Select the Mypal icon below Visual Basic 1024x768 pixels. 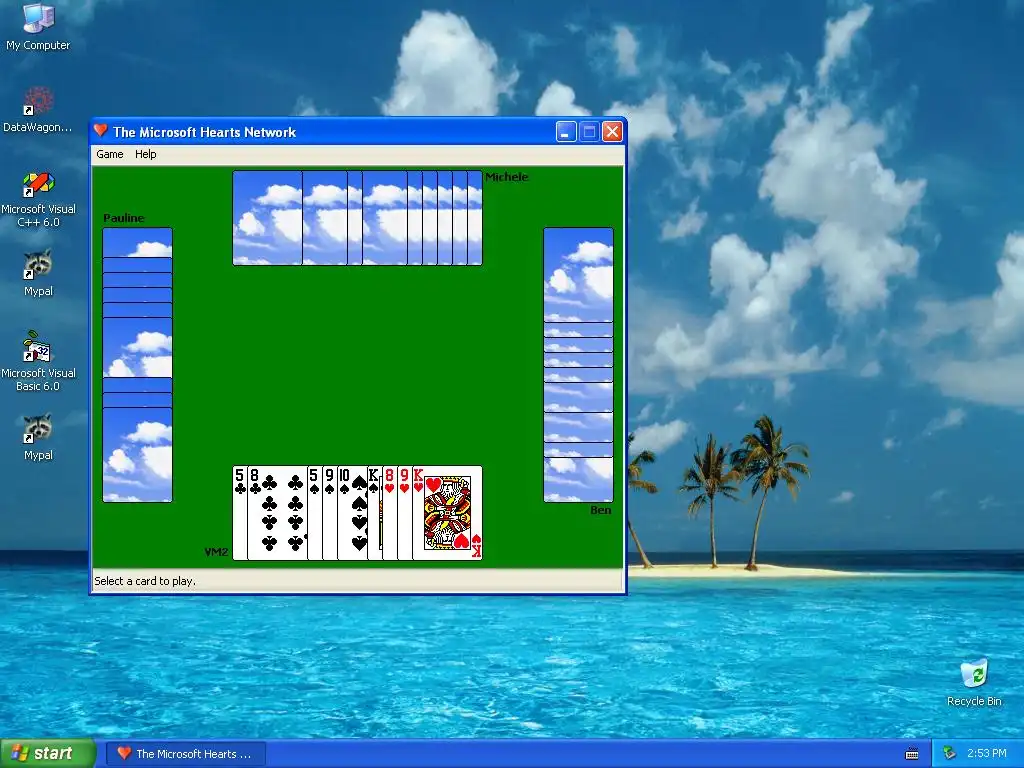pos(38,437)
